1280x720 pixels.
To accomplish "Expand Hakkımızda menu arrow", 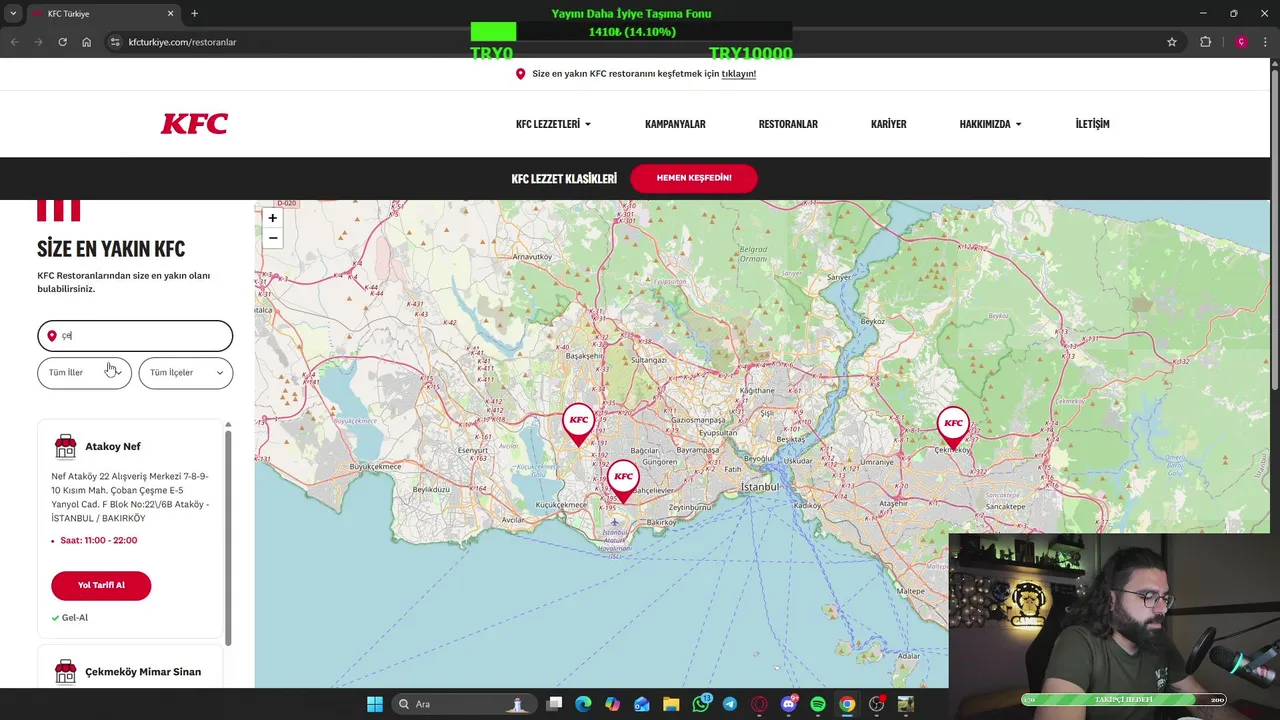I will click(x=1018, y=124).
